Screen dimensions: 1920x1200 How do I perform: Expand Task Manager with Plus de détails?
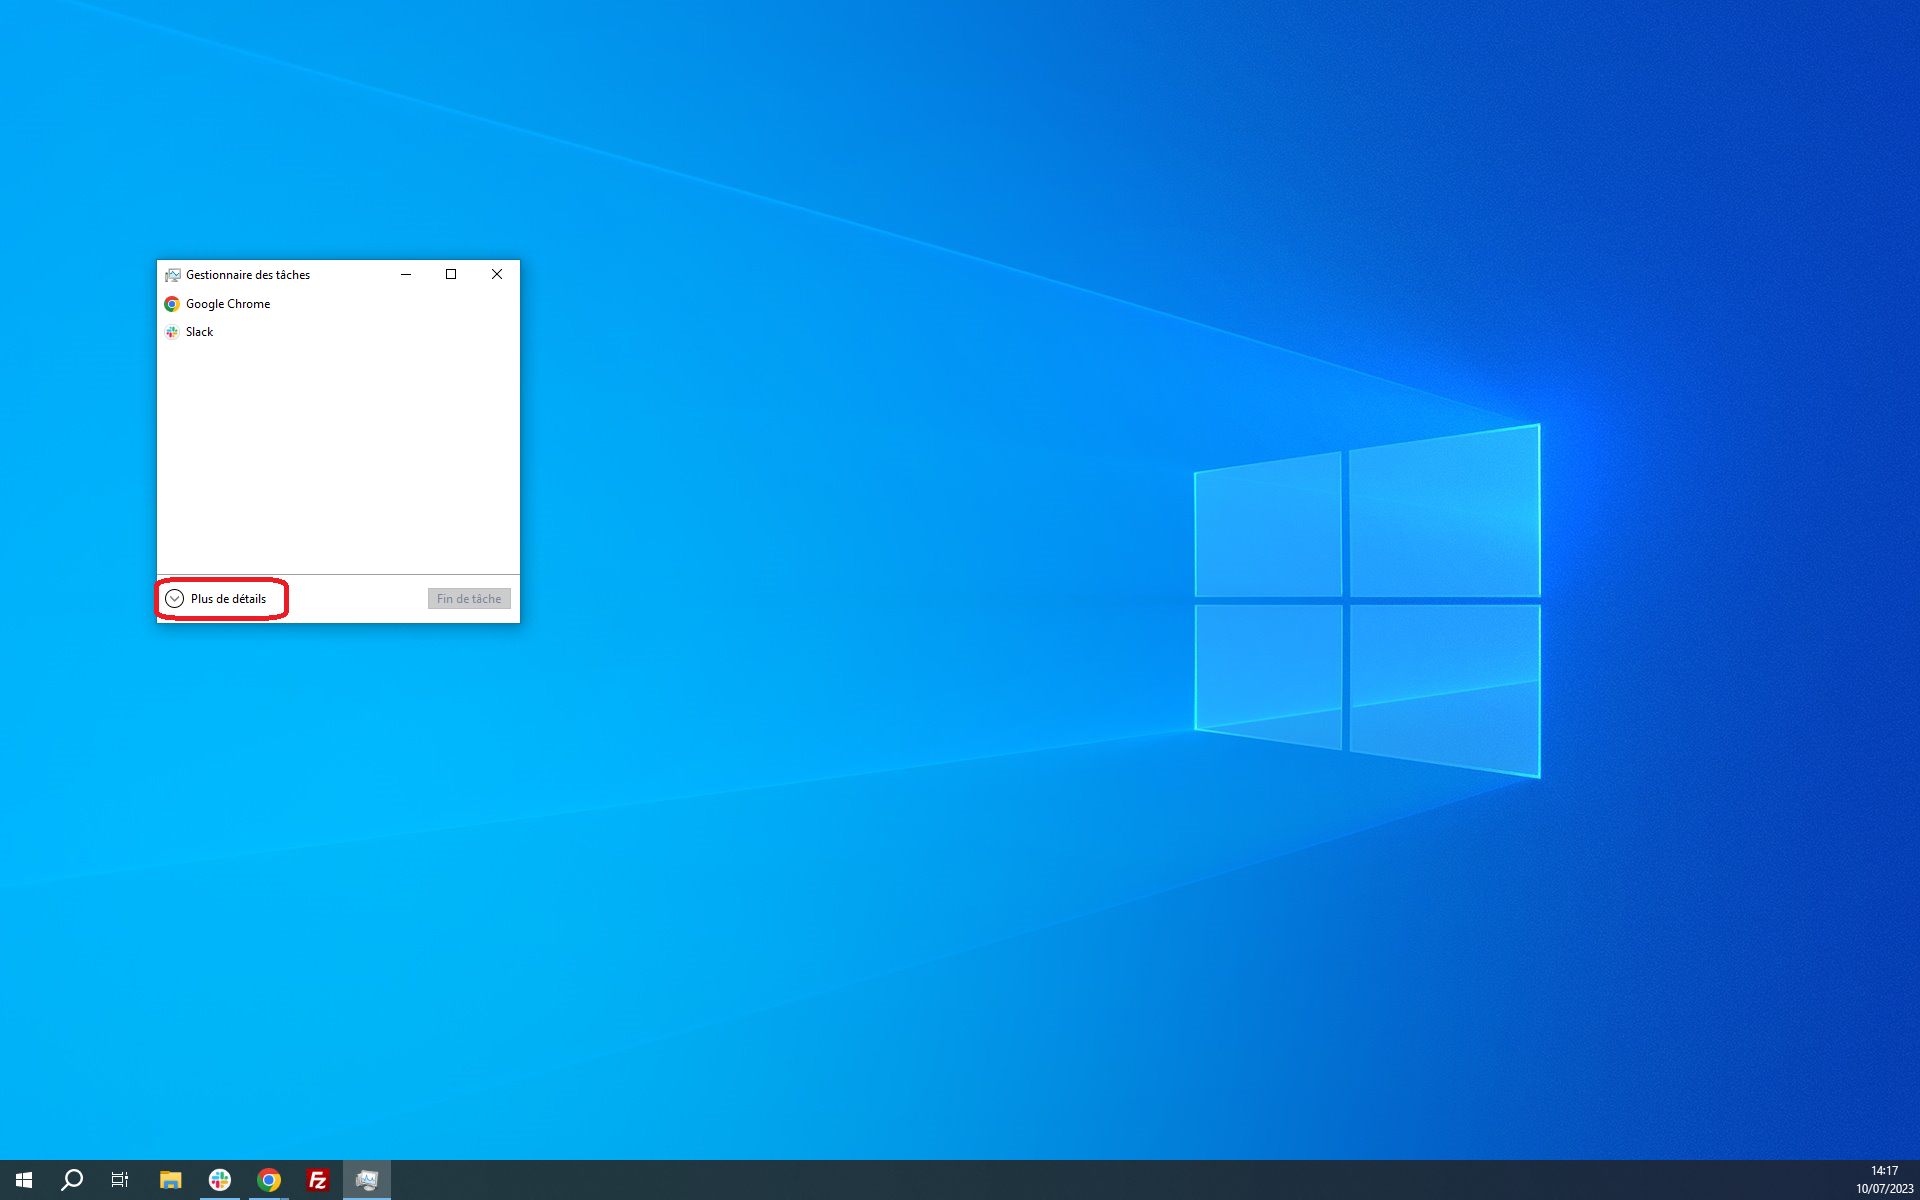pos(228,599)
